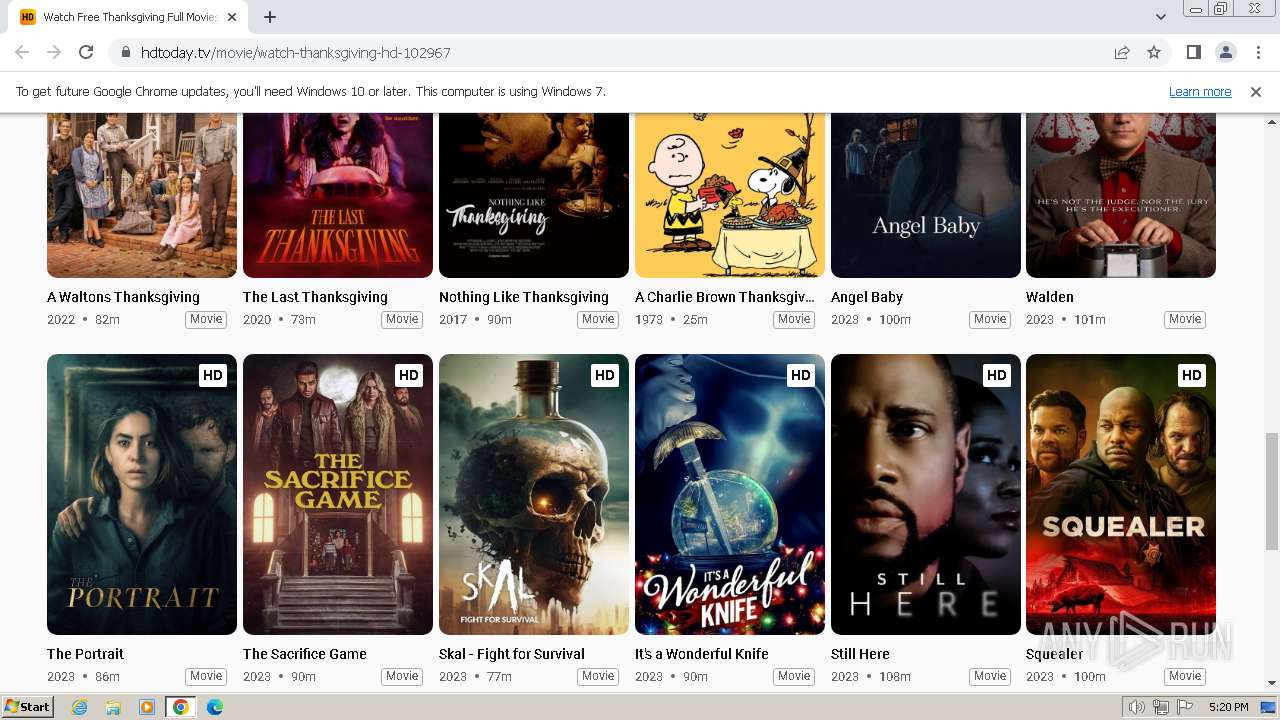Close the hdtoday Thanksgiving tab
Viewport: 1280px width, 720px height.
click(x=232, y=17)
